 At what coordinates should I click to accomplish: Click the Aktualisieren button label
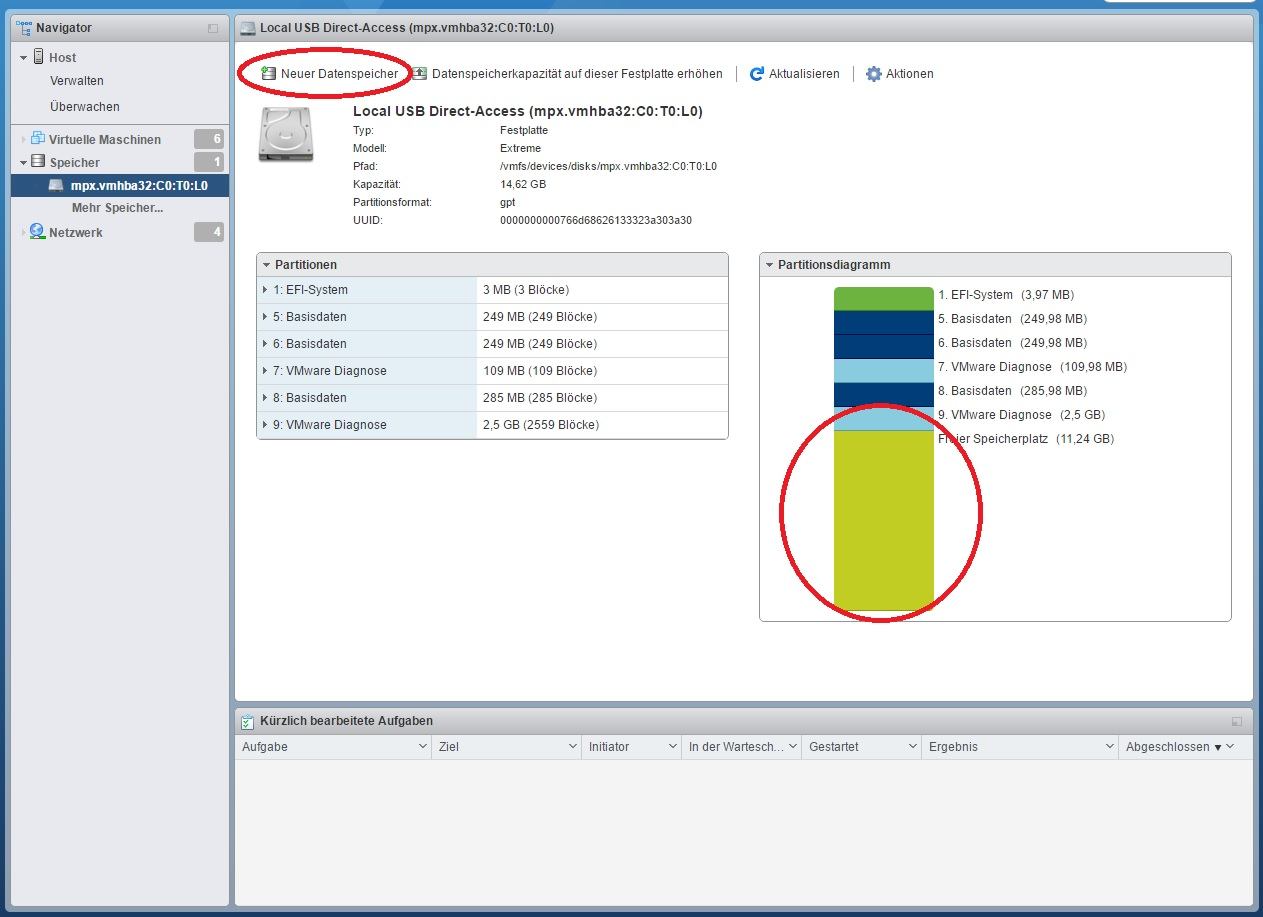tap(804, 74)
